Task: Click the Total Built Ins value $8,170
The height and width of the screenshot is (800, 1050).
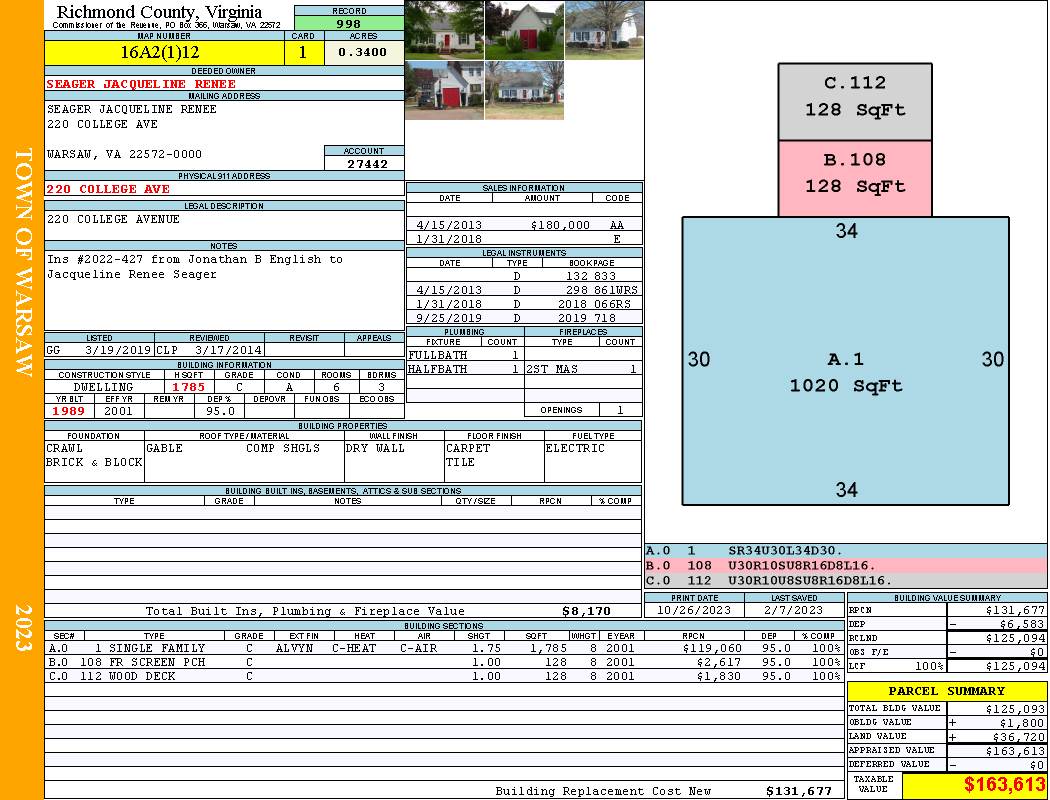Action: click(586, 611)
